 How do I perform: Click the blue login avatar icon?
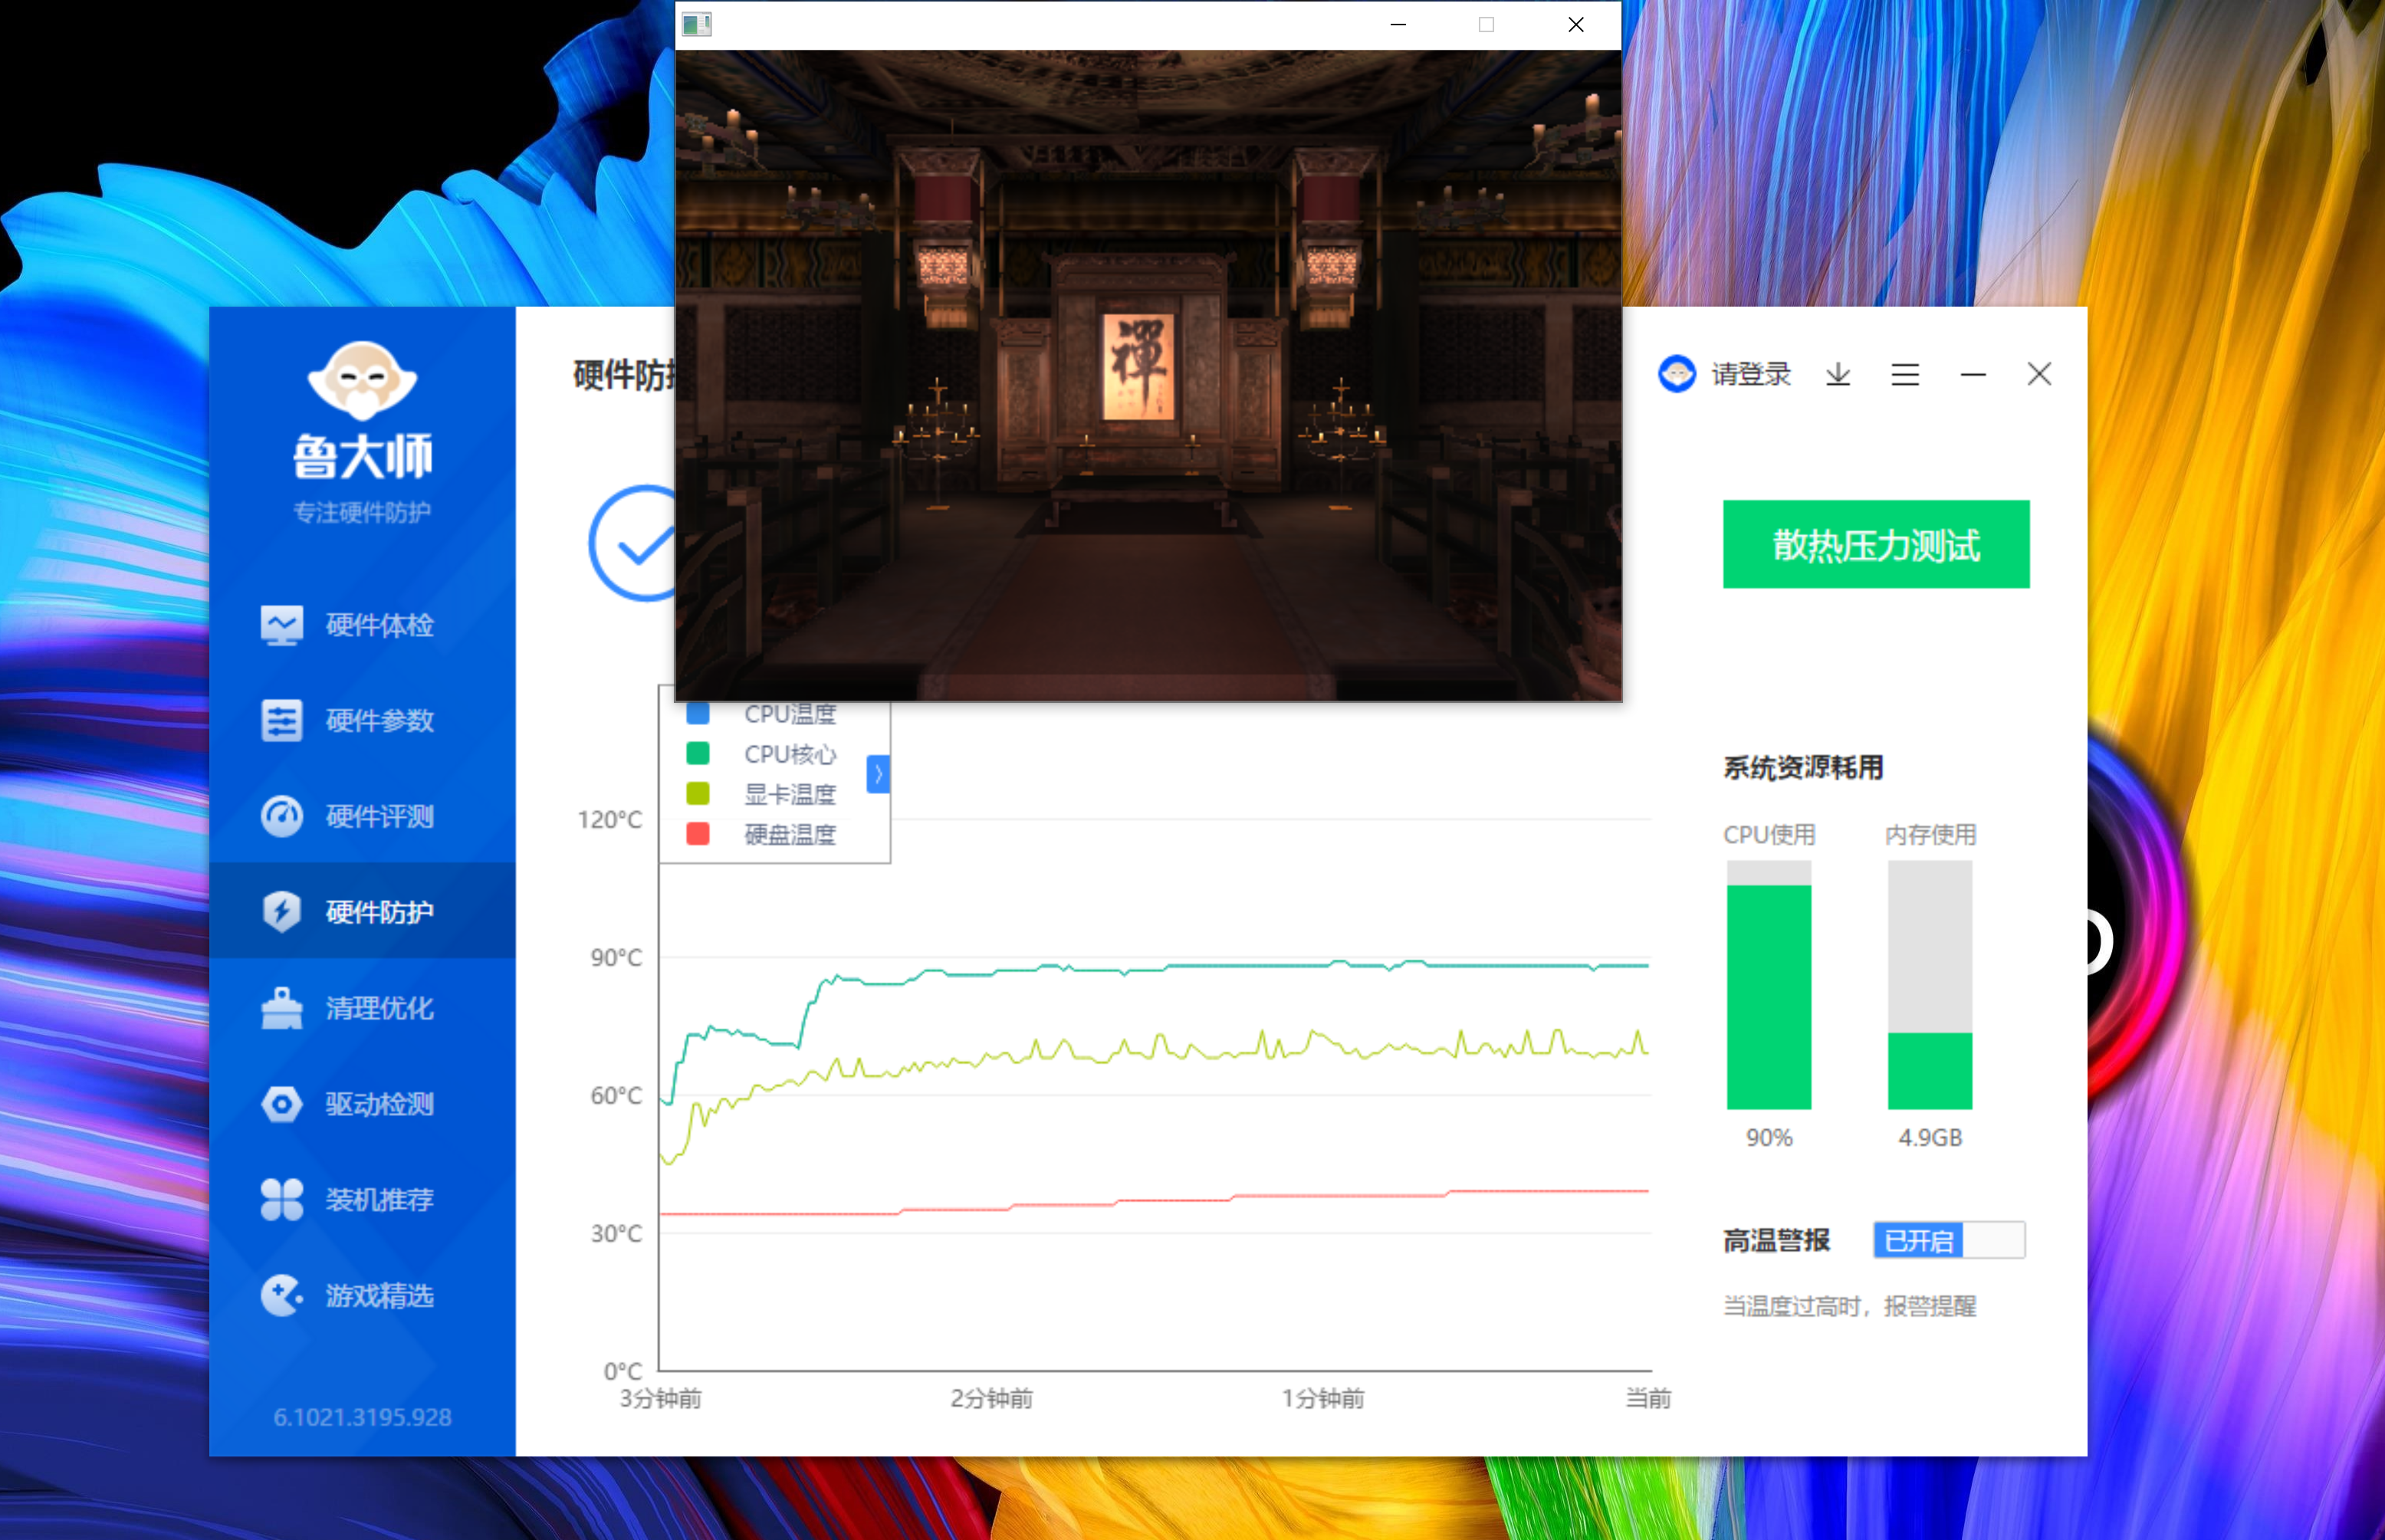click(x=1677, y=374)
